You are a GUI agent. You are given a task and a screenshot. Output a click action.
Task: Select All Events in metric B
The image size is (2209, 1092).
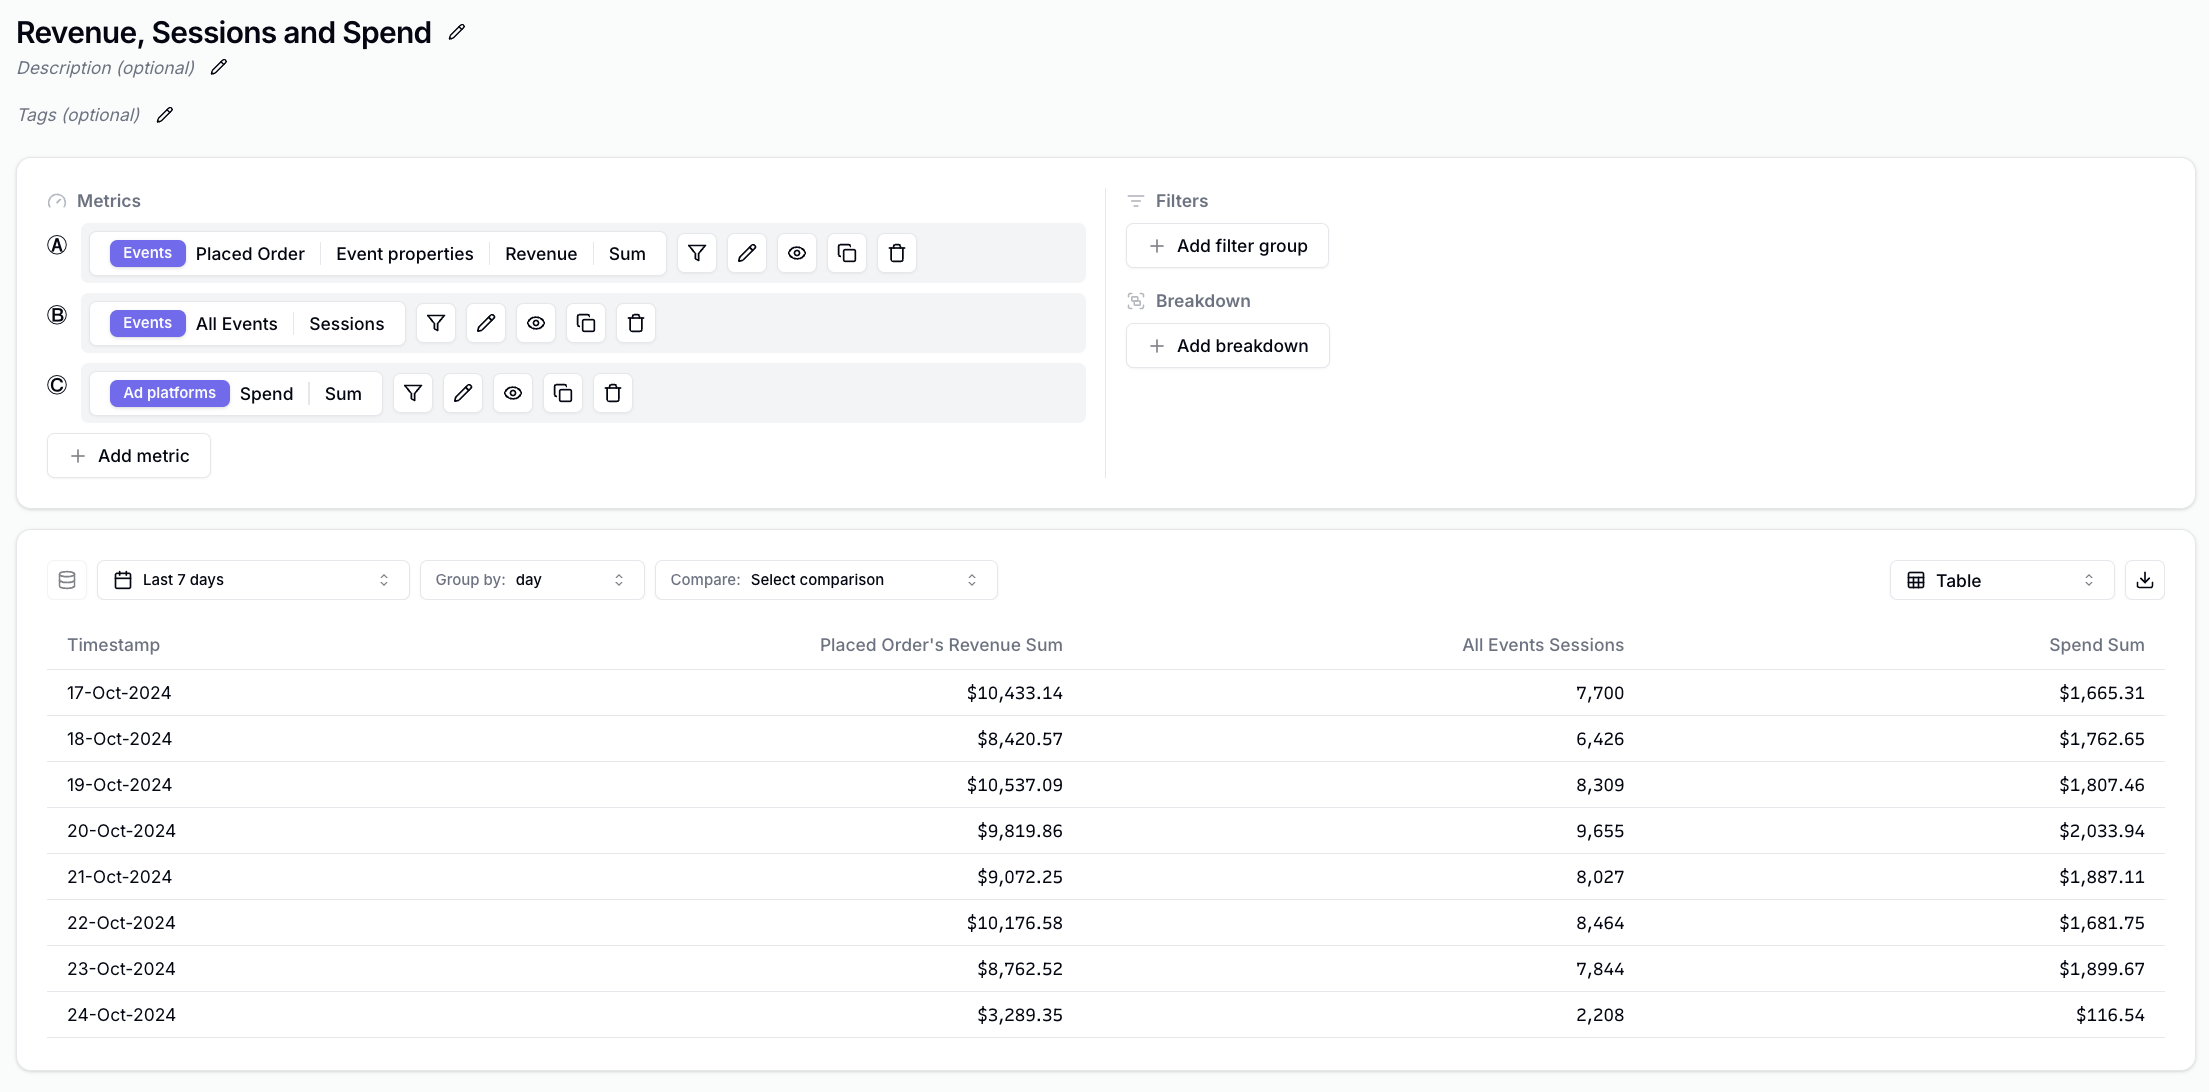pyautogui.click(x=237, y=324)
